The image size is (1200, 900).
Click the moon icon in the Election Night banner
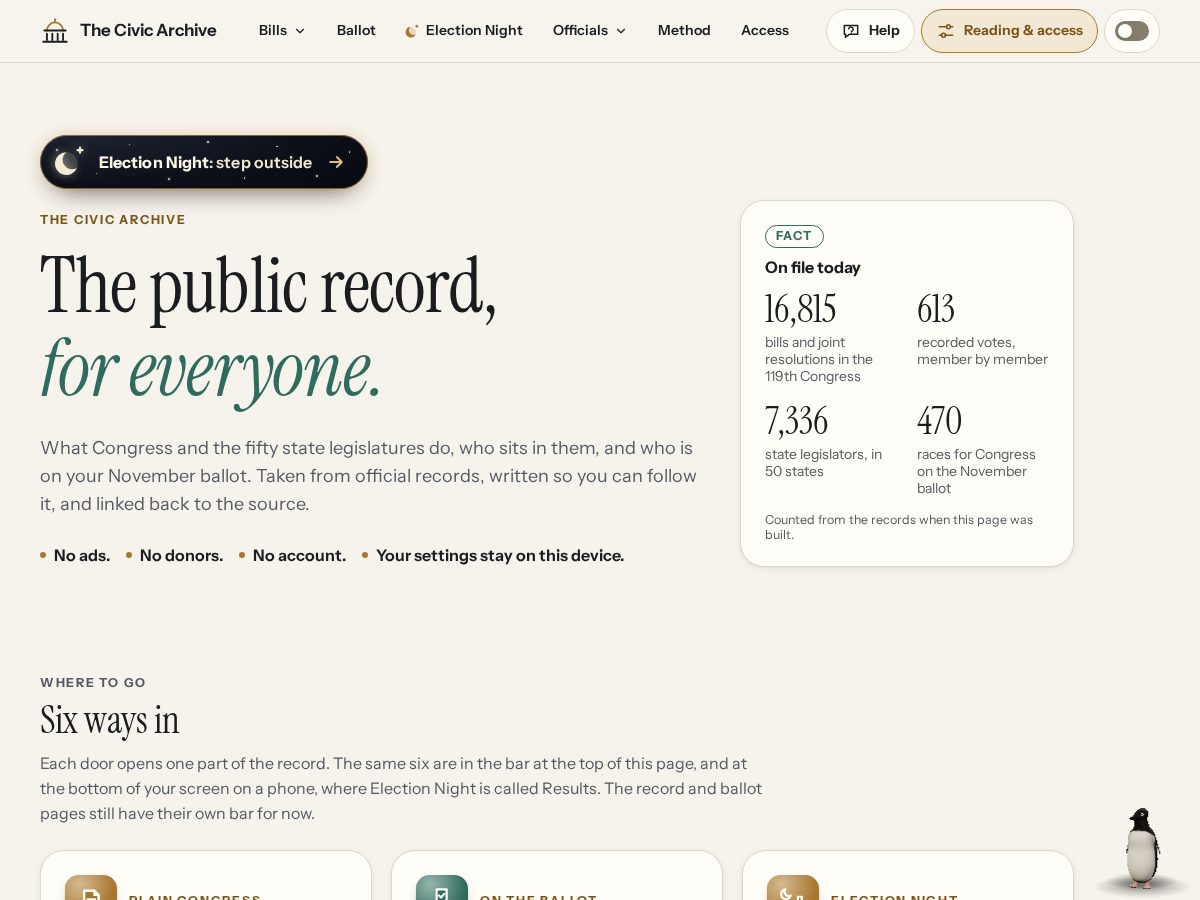tap(68, 162)
